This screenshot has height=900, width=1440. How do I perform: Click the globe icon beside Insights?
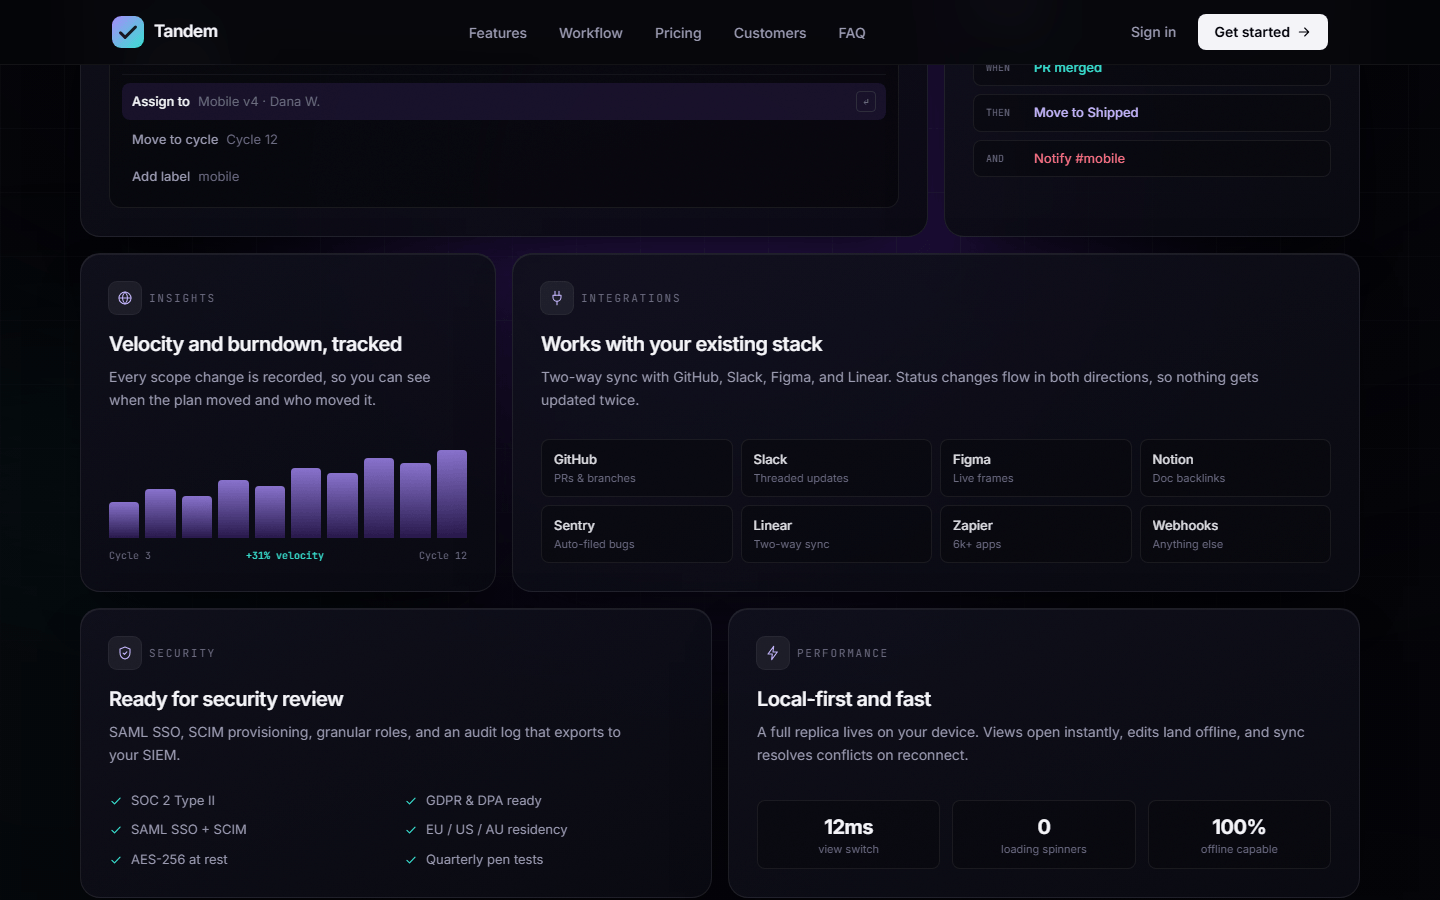pos(125,298)
